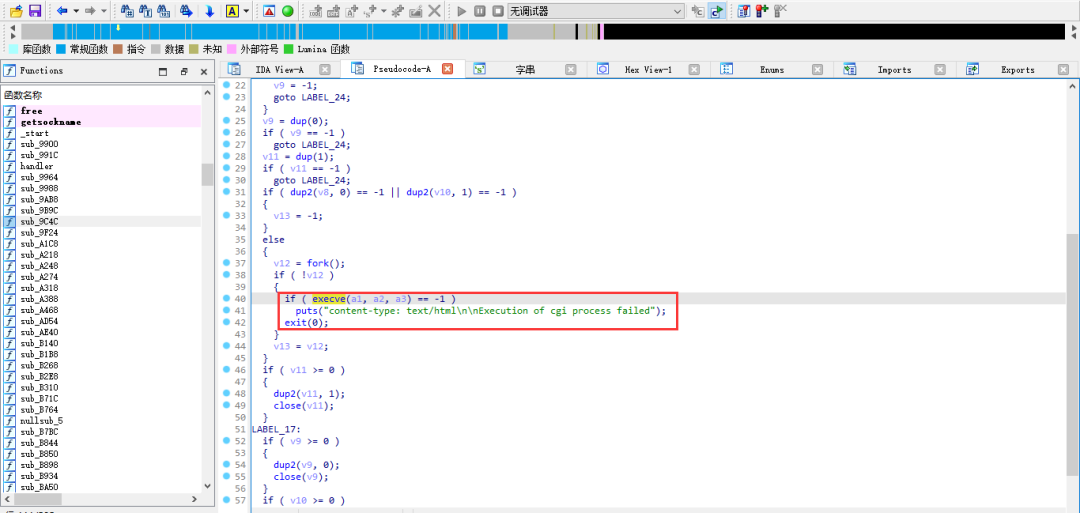Image resolution: width=1080 pixels, height=513 pixels.
Task: Close the Functions panel
Action: [204, 72]
